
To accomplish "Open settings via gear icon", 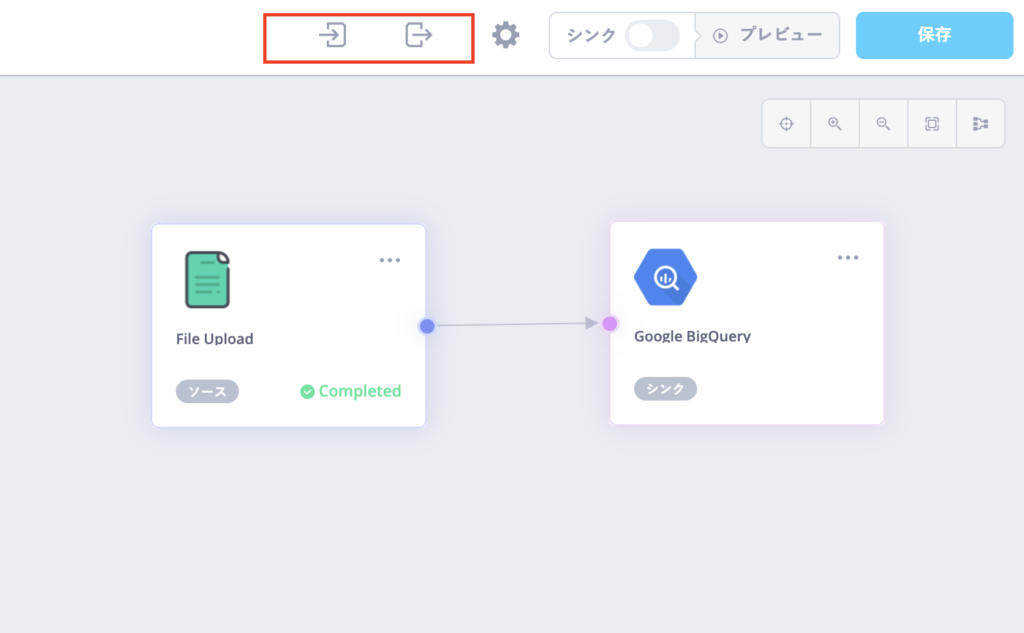I will (505, 35).
